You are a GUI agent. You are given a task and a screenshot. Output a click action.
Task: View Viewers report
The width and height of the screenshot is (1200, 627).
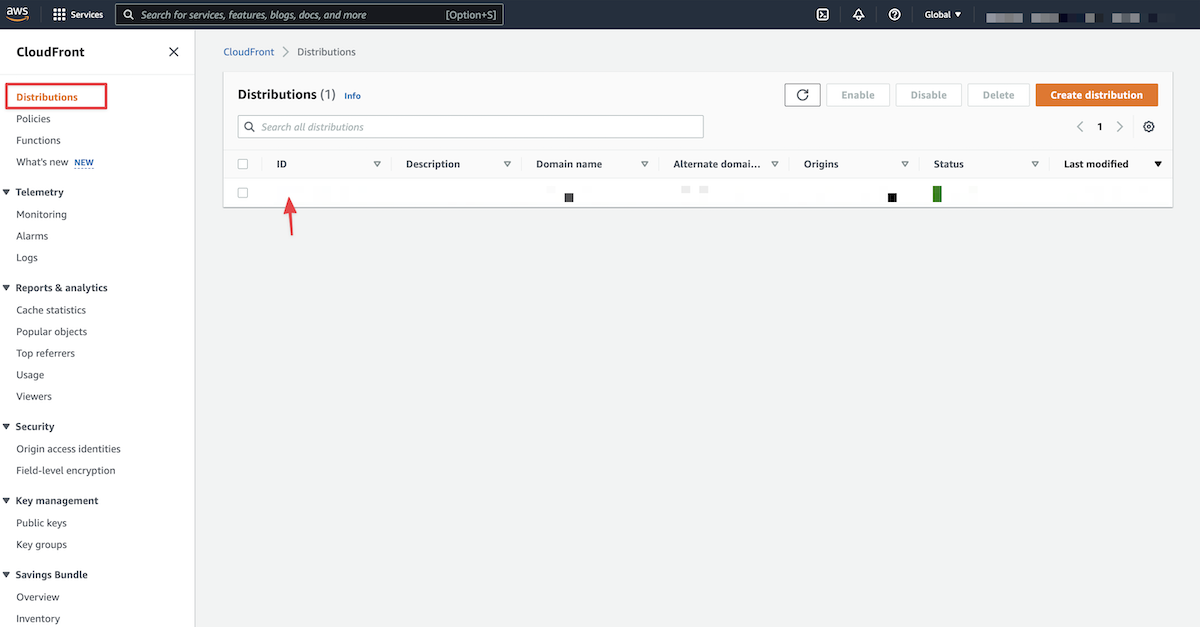point(34,397)
